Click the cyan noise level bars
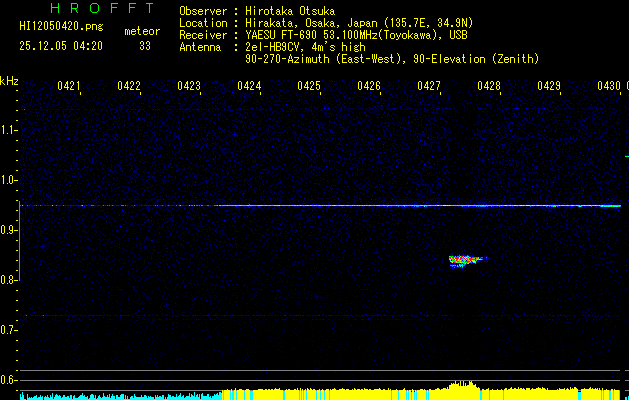The height and width of the screenshot is (400, 629). tap(120, 396)
